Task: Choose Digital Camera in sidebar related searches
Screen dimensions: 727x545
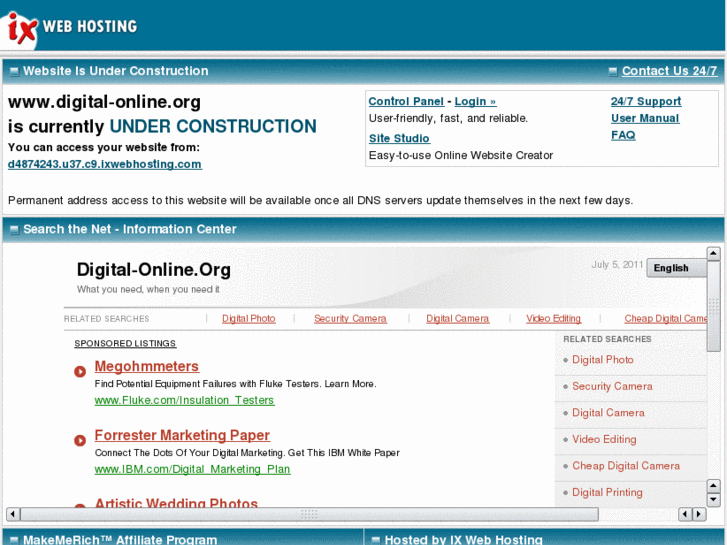Action: [x=608, y=413]
